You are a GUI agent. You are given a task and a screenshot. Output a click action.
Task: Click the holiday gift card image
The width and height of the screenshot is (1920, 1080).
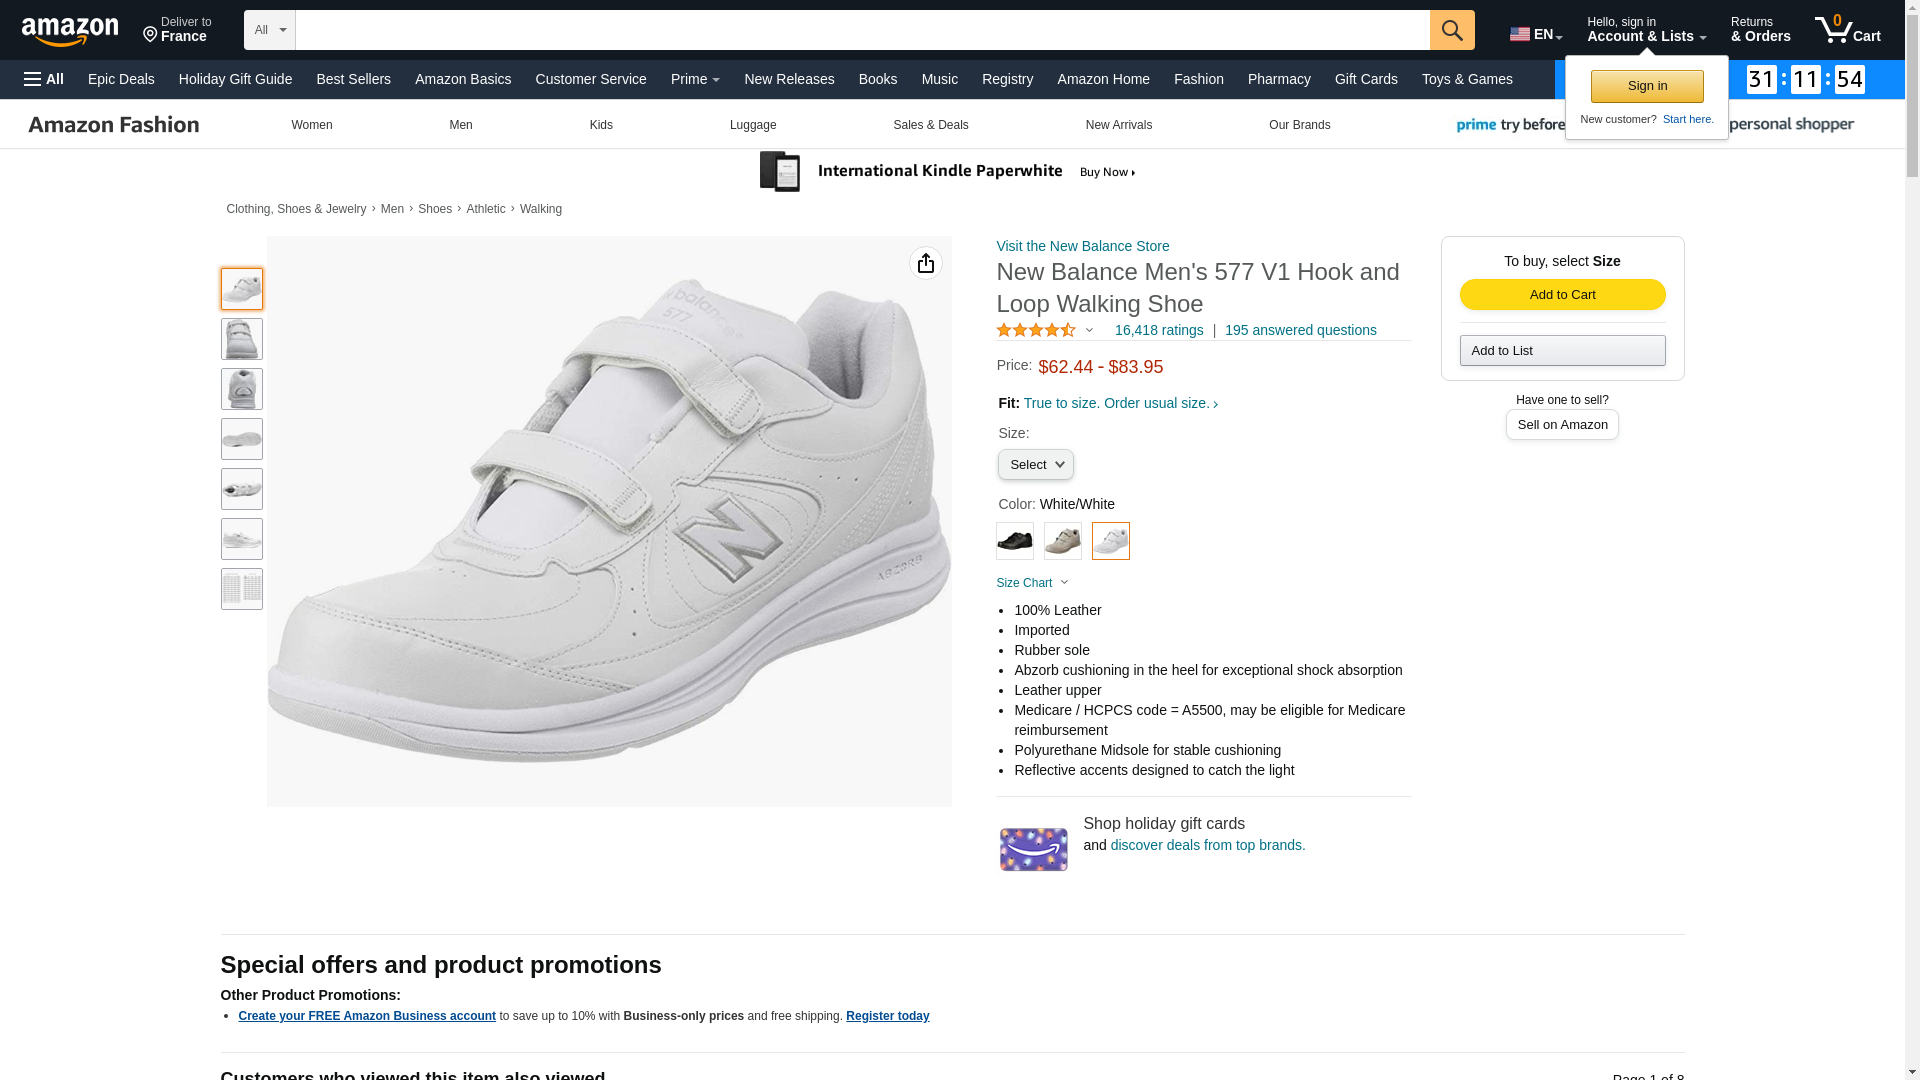pos(1033,849)
